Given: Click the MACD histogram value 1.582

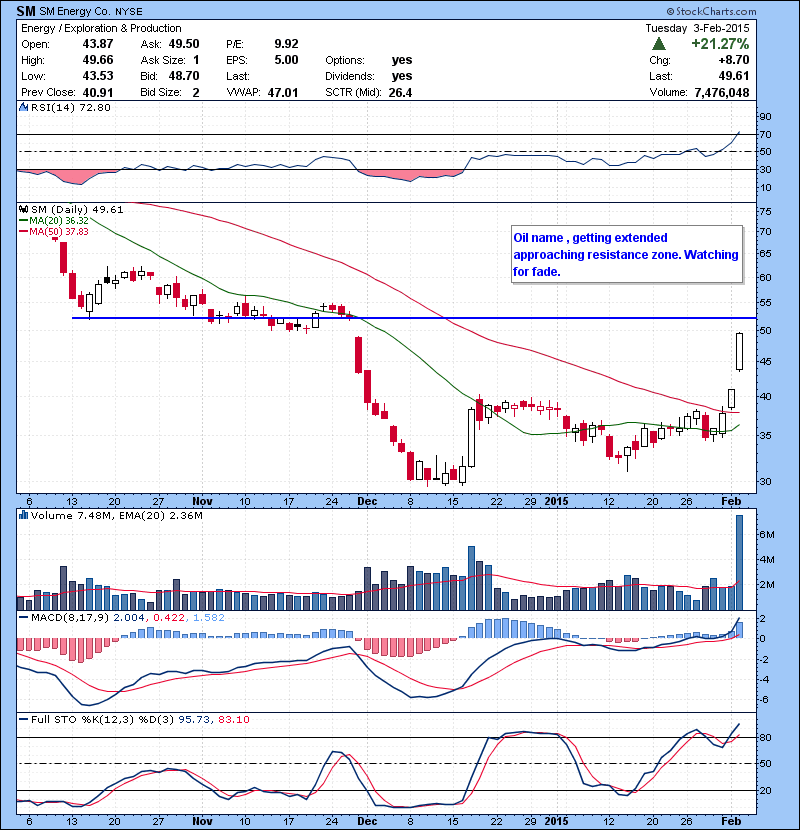Looking at the screenshot, I should pos(209,618).
